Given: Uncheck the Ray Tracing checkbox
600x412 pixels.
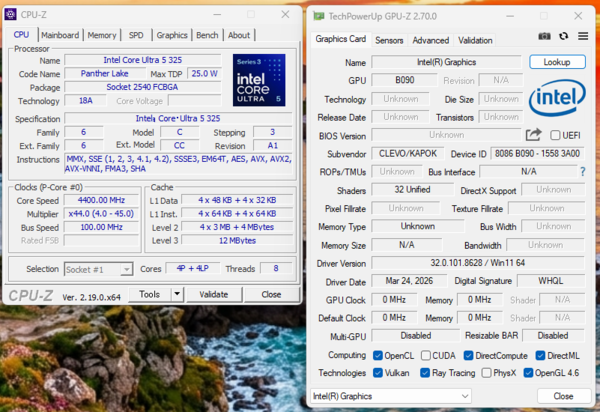Looking at the screenshot, I should [425, 373].
